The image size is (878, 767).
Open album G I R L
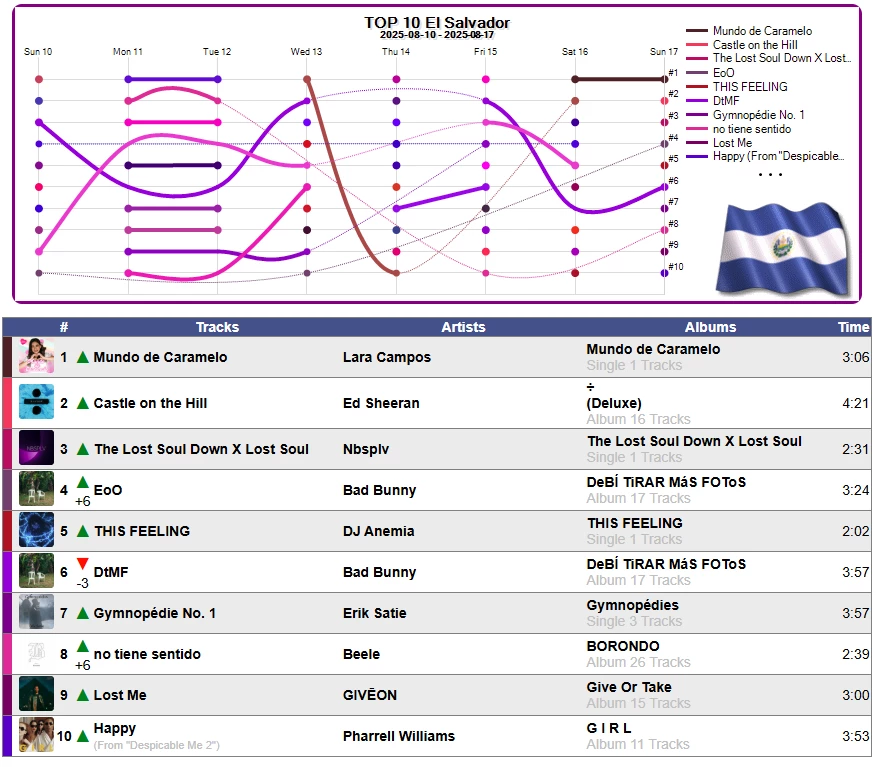click(609, 728)
